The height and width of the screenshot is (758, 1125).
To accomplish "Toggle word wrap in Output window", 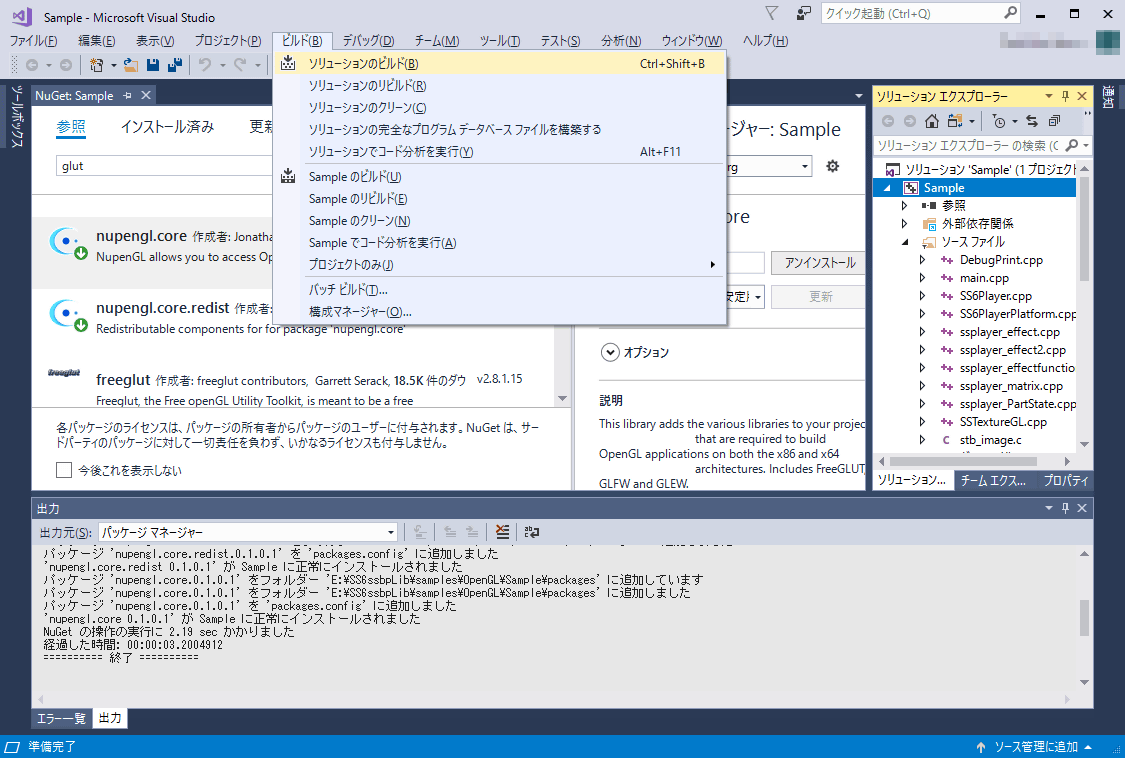I will click(x=532, y=532).
